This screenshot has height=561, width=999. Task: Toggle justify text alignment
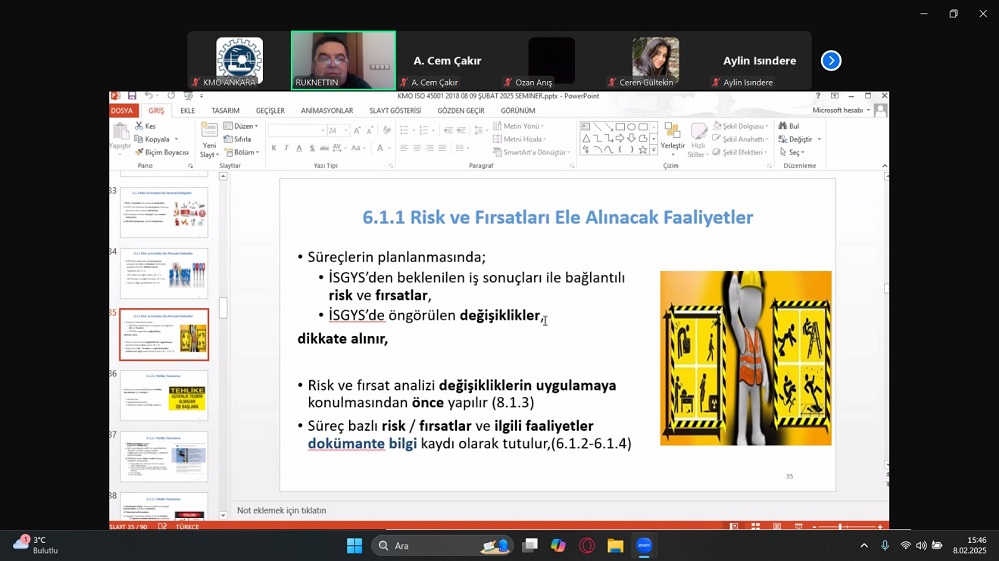pos(442,148)
